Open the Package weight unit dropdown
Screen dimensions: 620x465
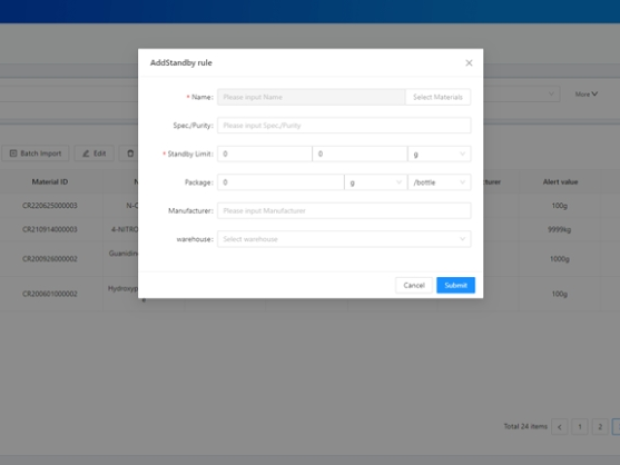pos(375,183)
